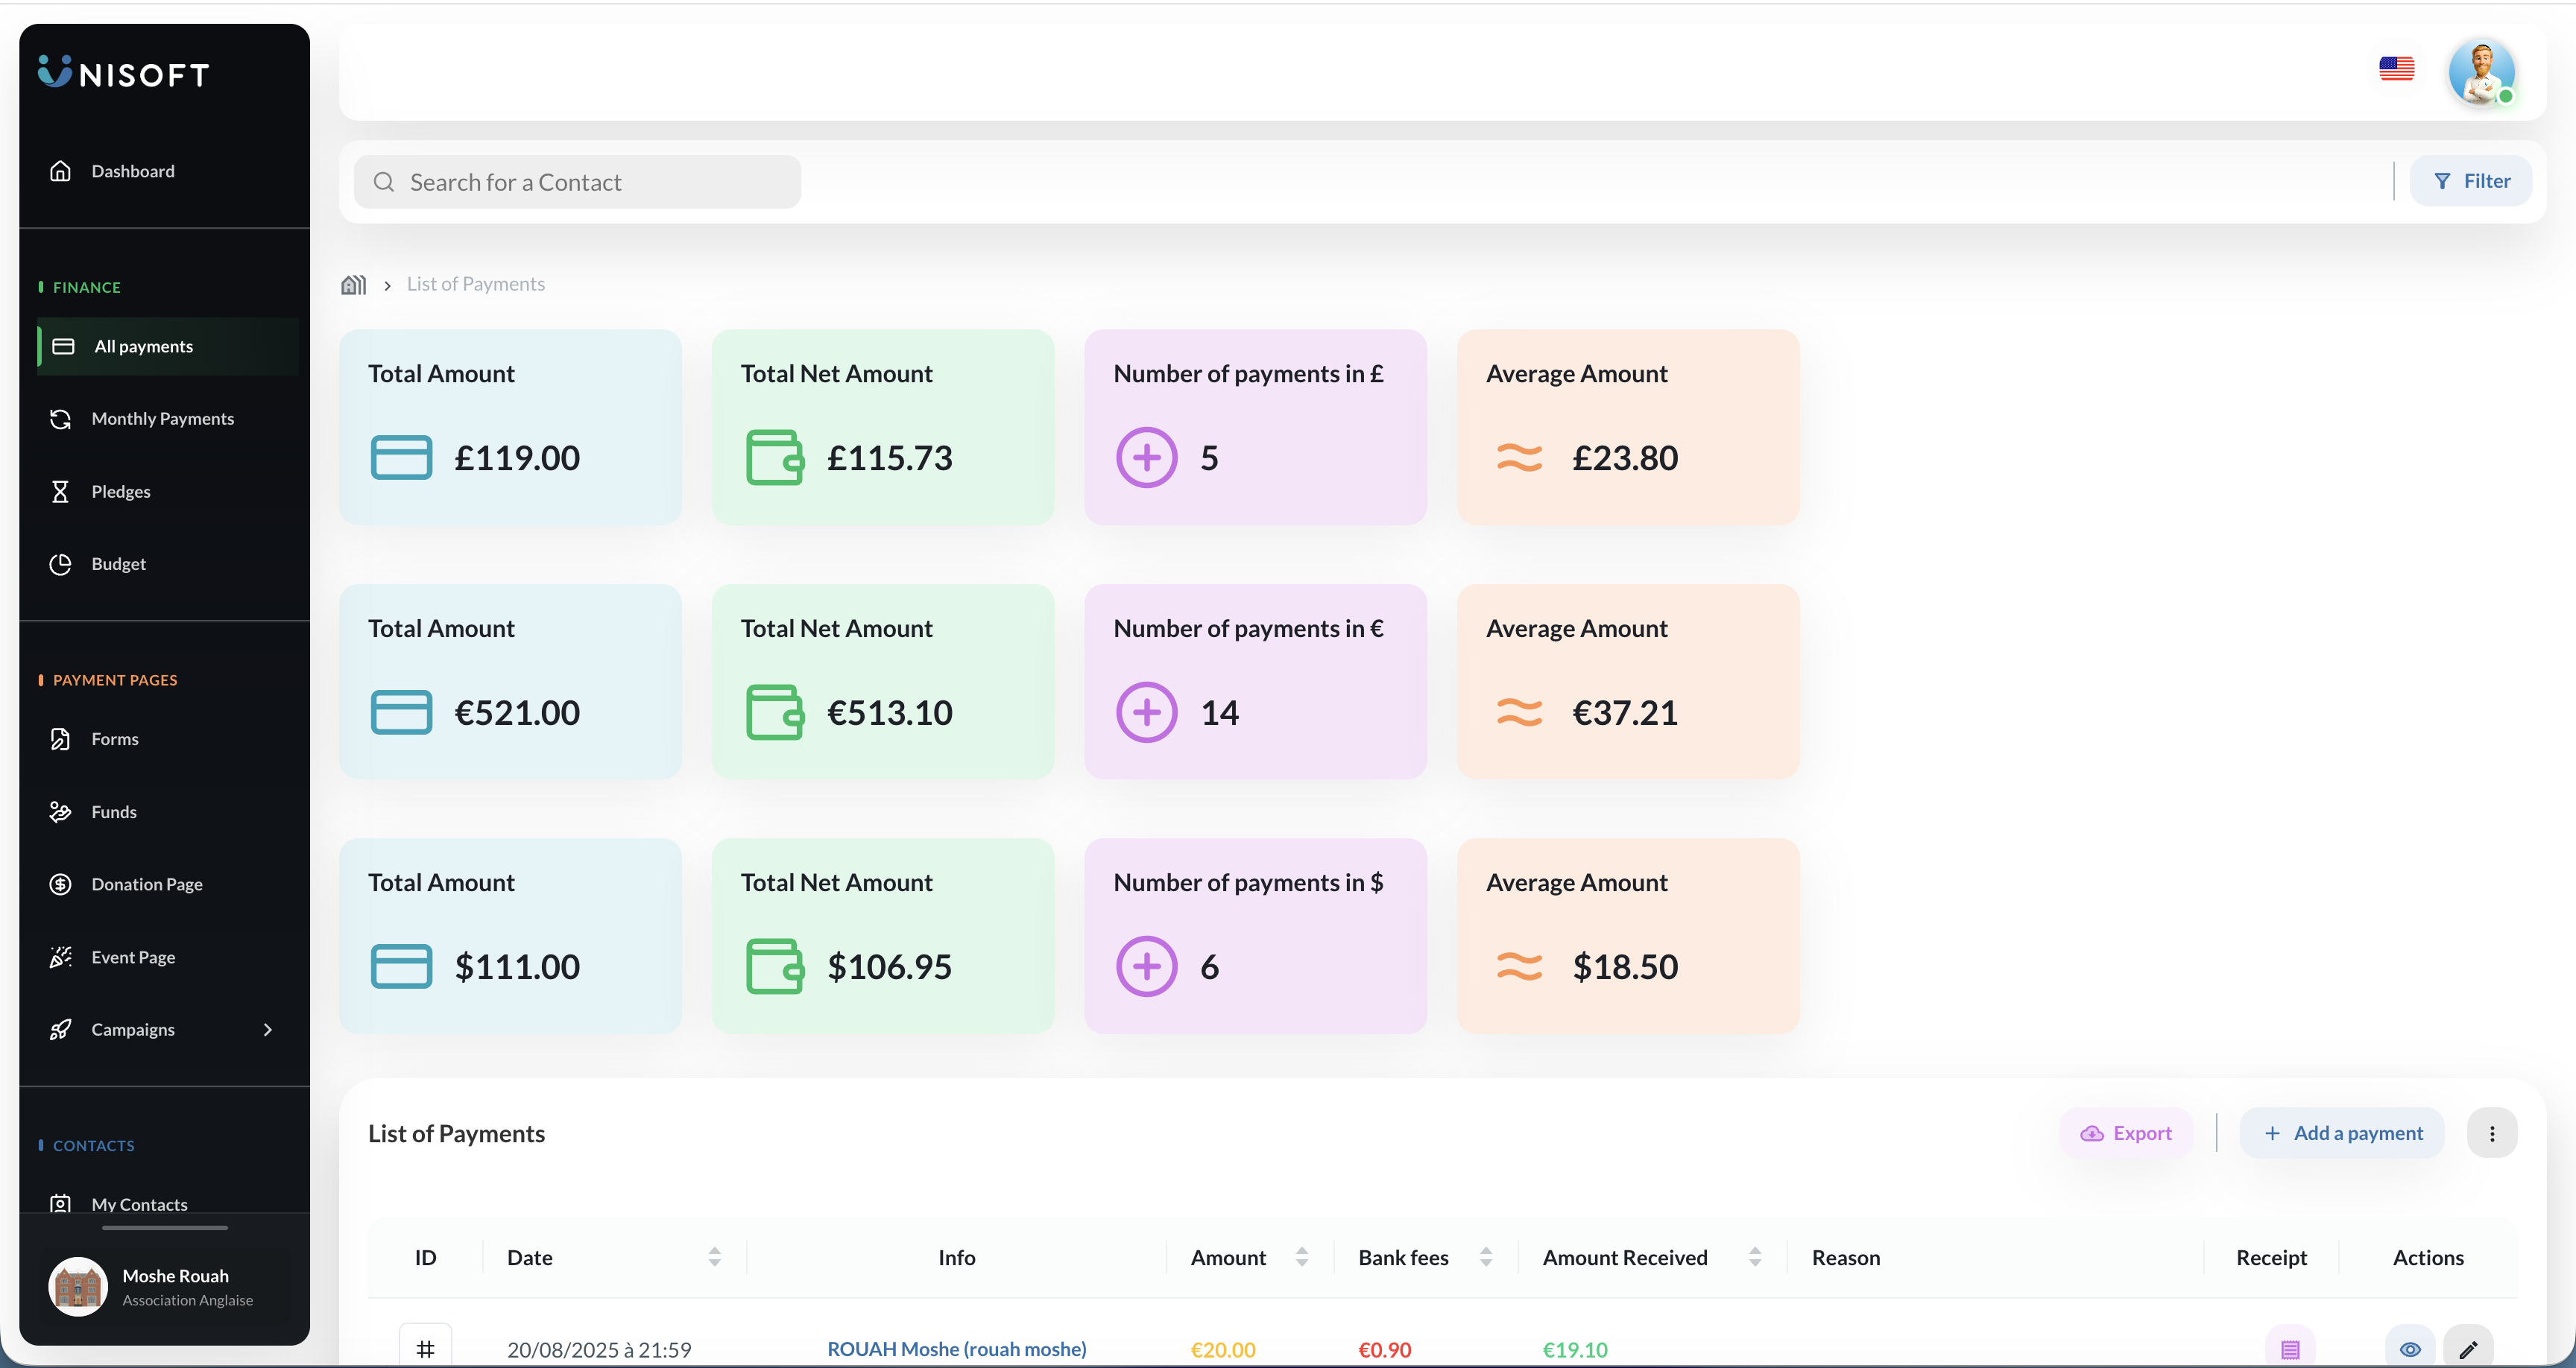Screen dimensions: 2576x1368
Task: Click the Export button
Action: pos(2126,1133)
